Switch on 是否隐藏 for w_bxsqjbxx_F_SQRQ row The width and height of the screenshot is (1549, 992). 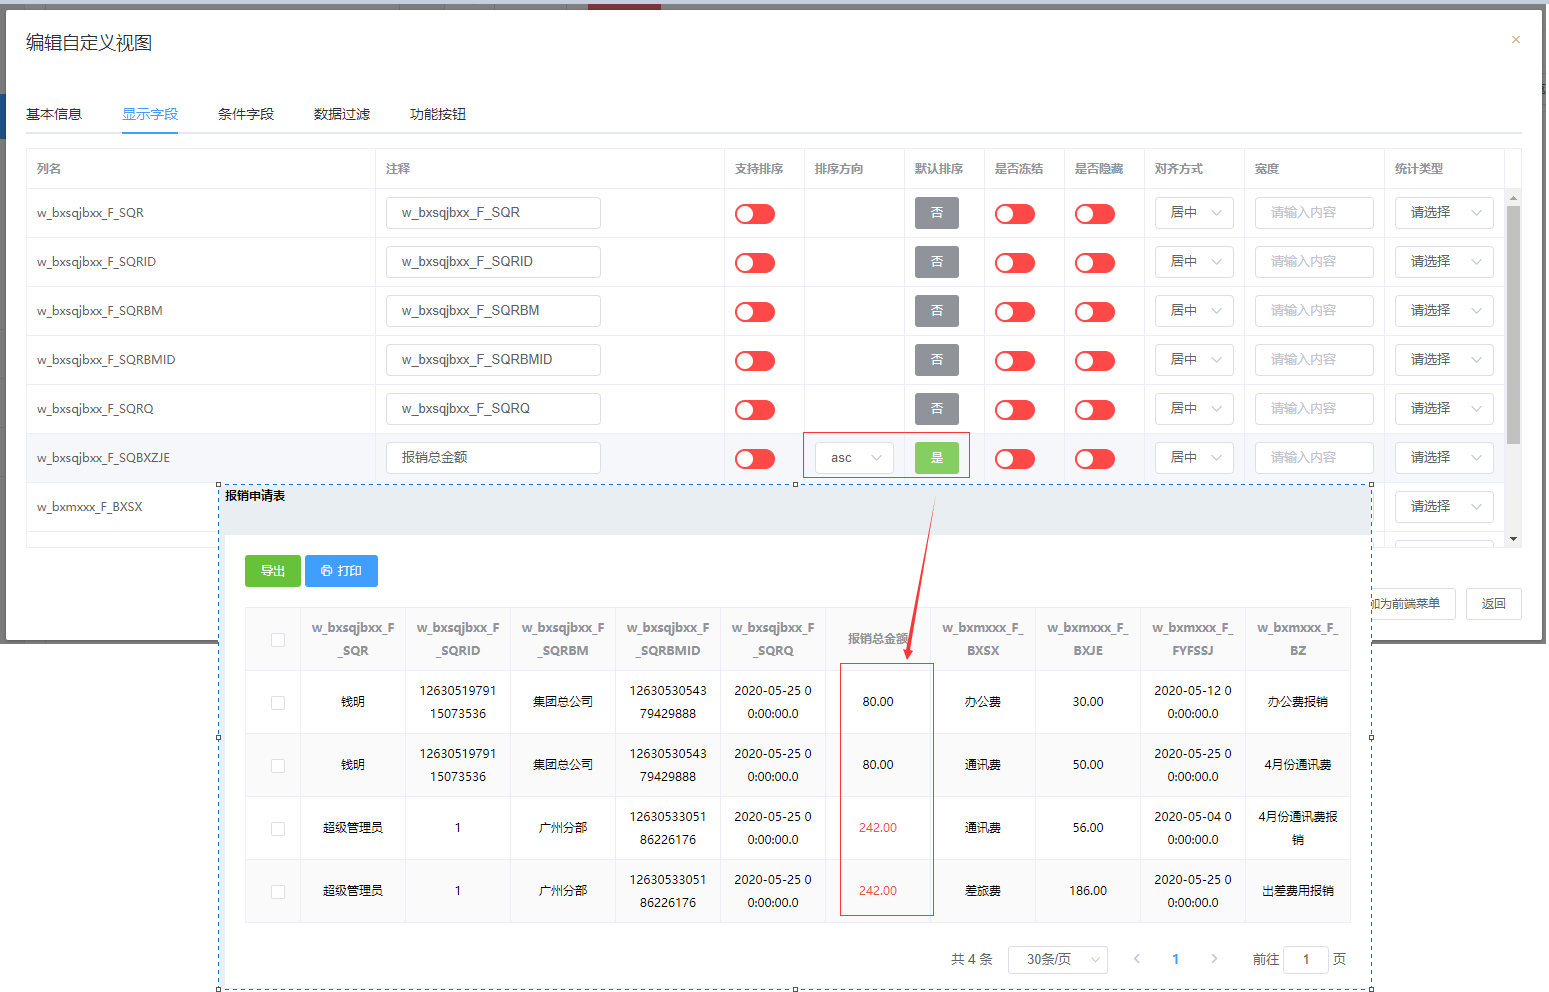1095,410
